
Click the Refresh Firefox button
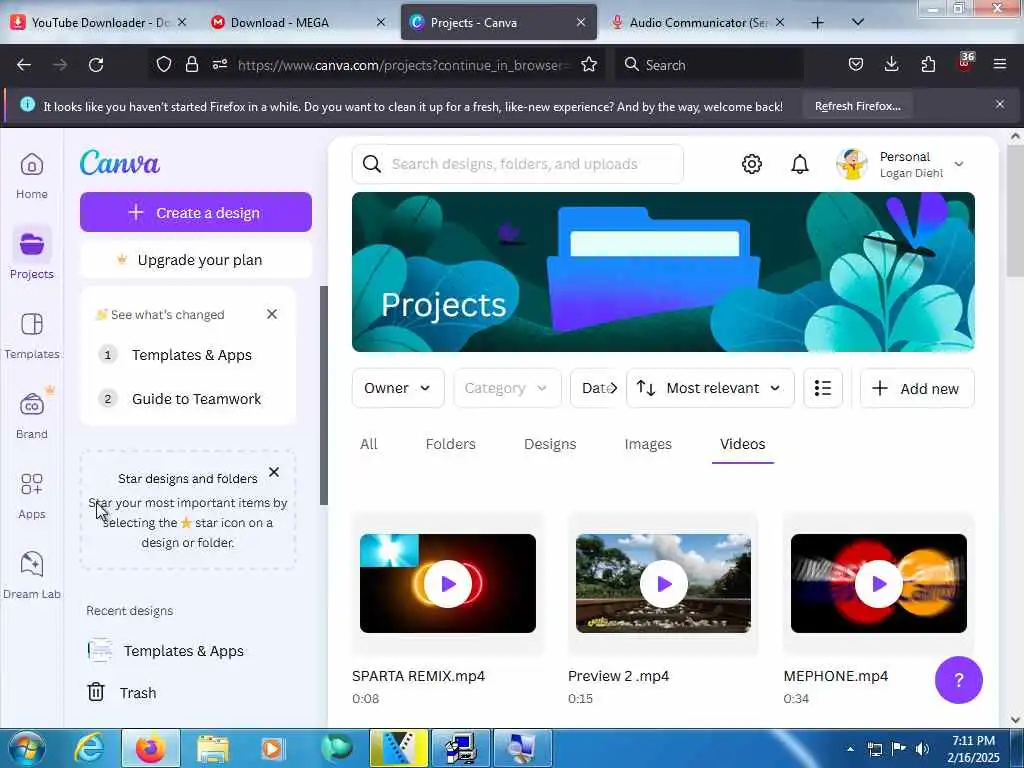click(857, 106)
